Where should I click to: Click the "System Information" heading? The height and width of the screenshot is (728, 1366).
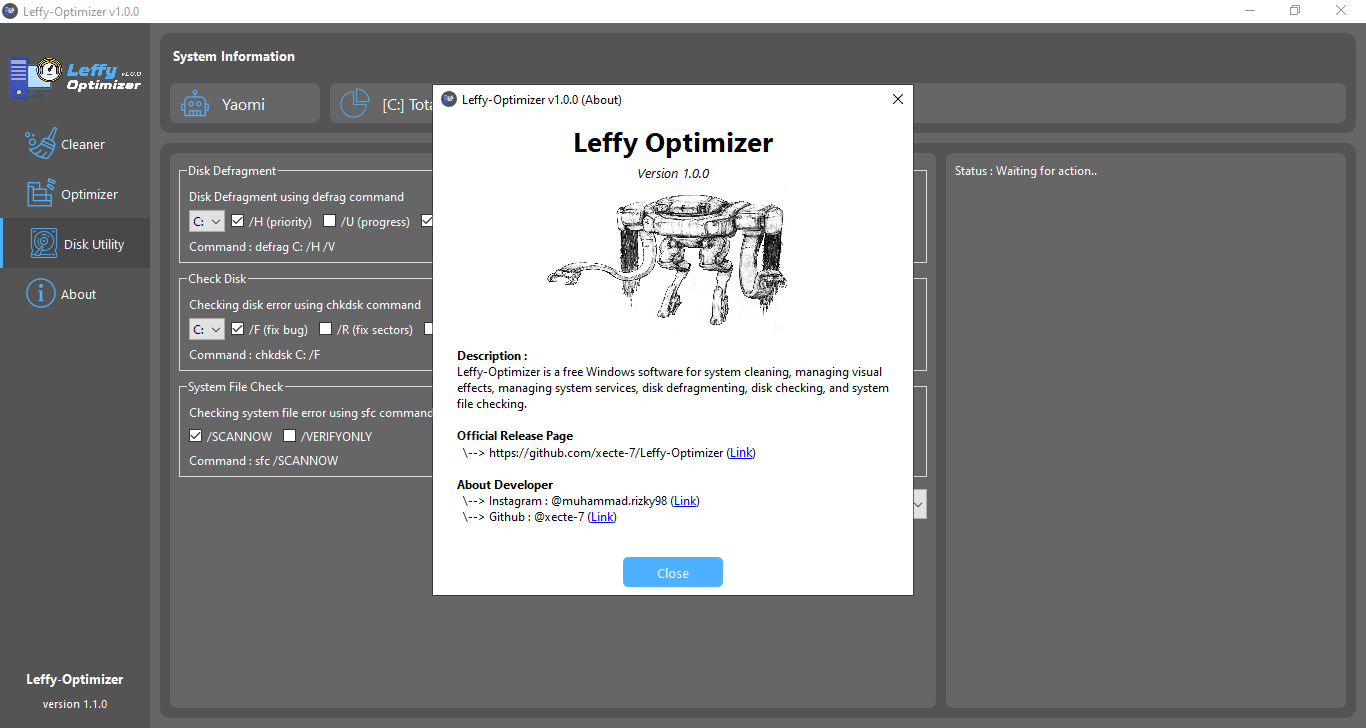point(234,56)
